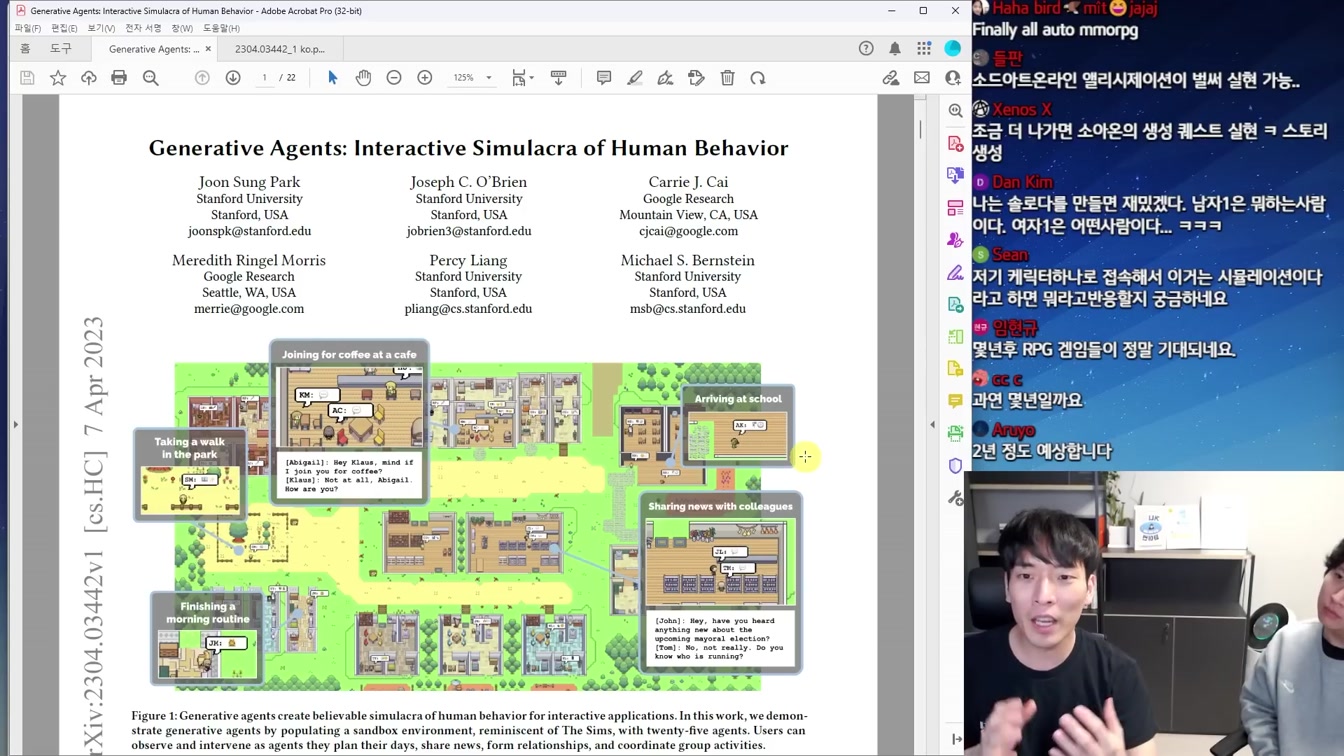Open More Tools wrench icon in right panel

955,498
